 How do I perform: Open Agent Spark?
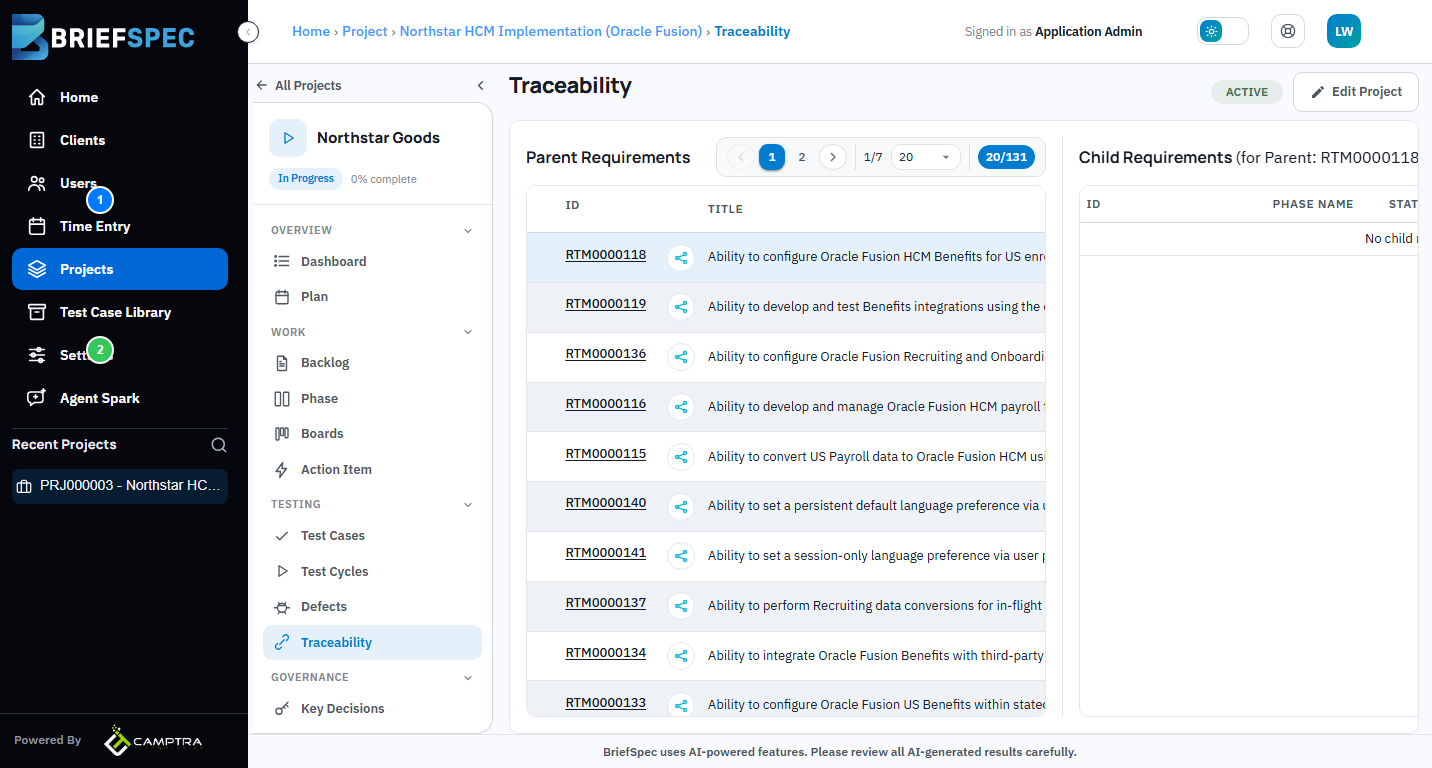click(120, 398)
